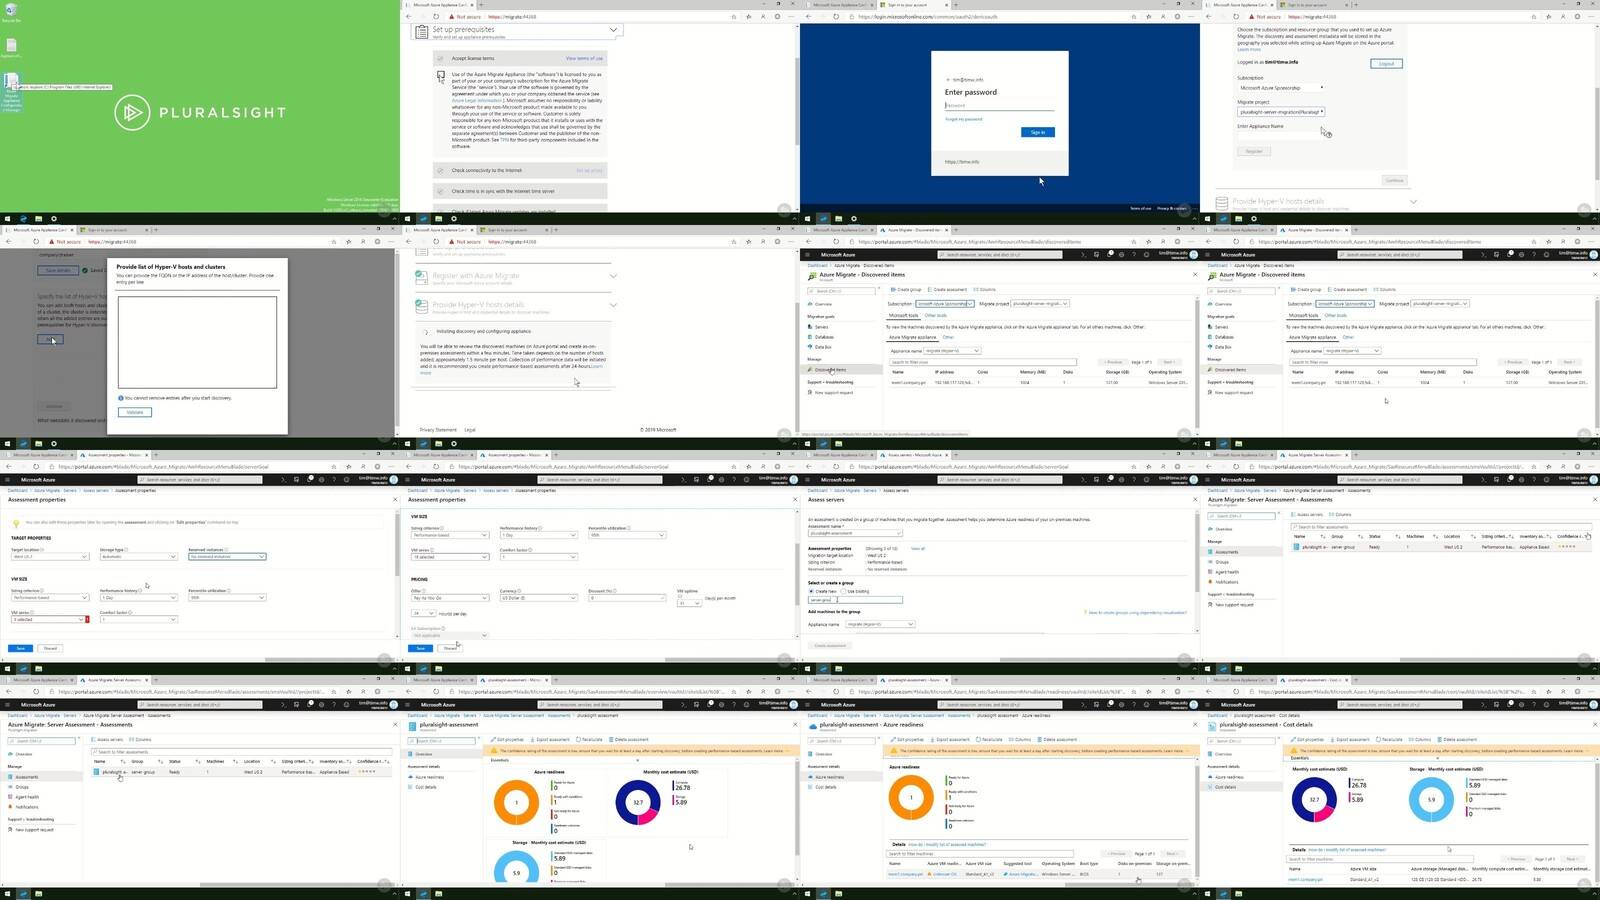Click the blue Sign in button
The width and height of the screenshot is (1600, 900).
(x=1037, y=132)
